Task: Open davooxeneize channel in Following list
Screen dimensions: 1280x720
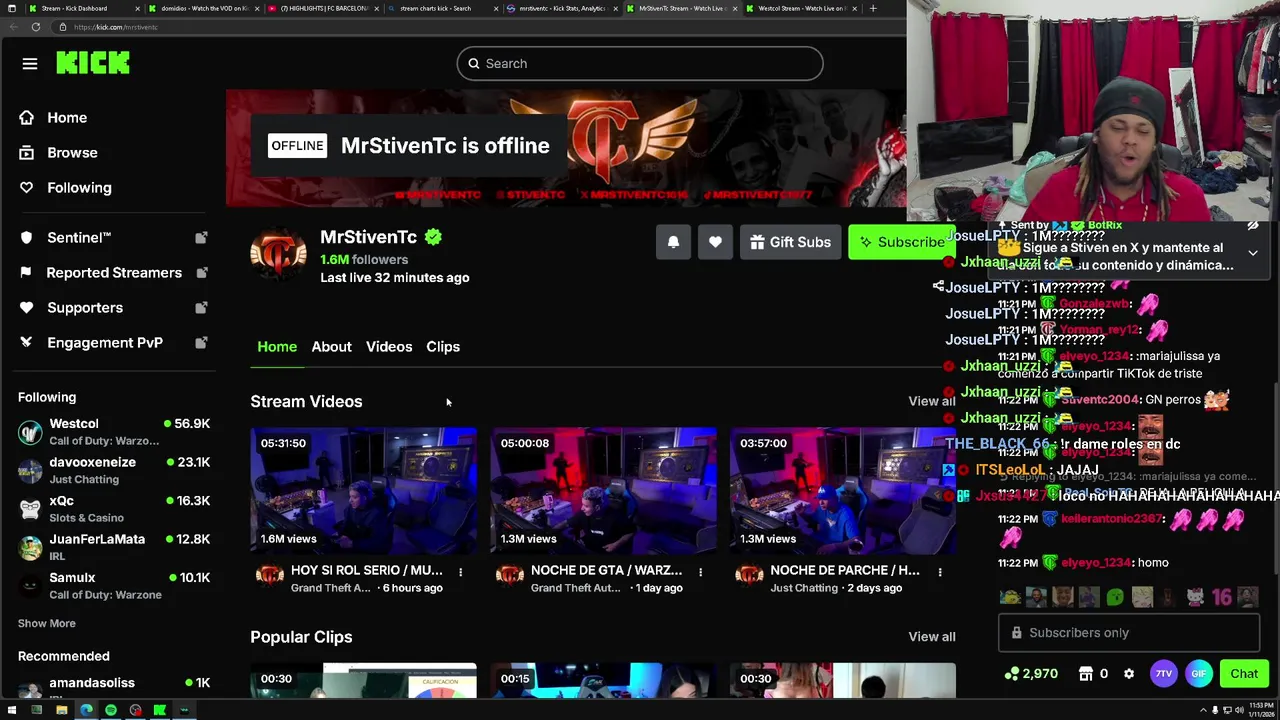Action: coord(114,470)
